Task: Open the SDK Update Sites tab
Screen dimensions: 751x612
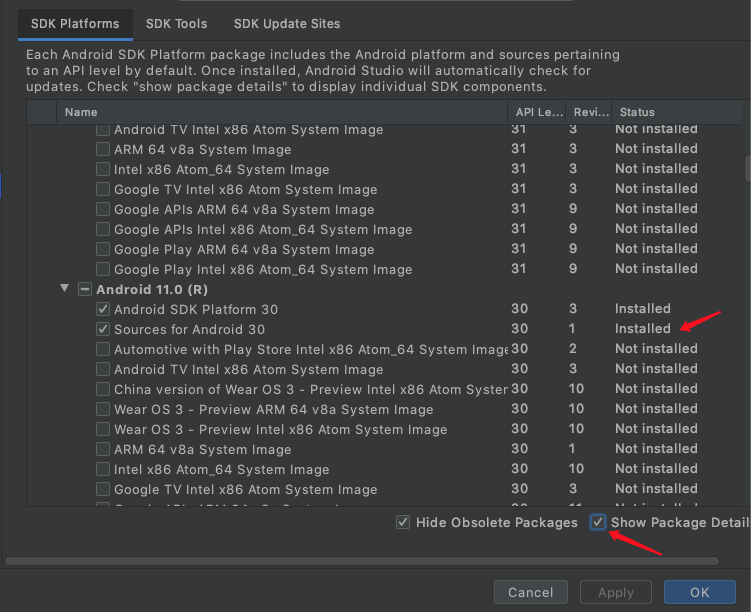Action: (287, 23)
